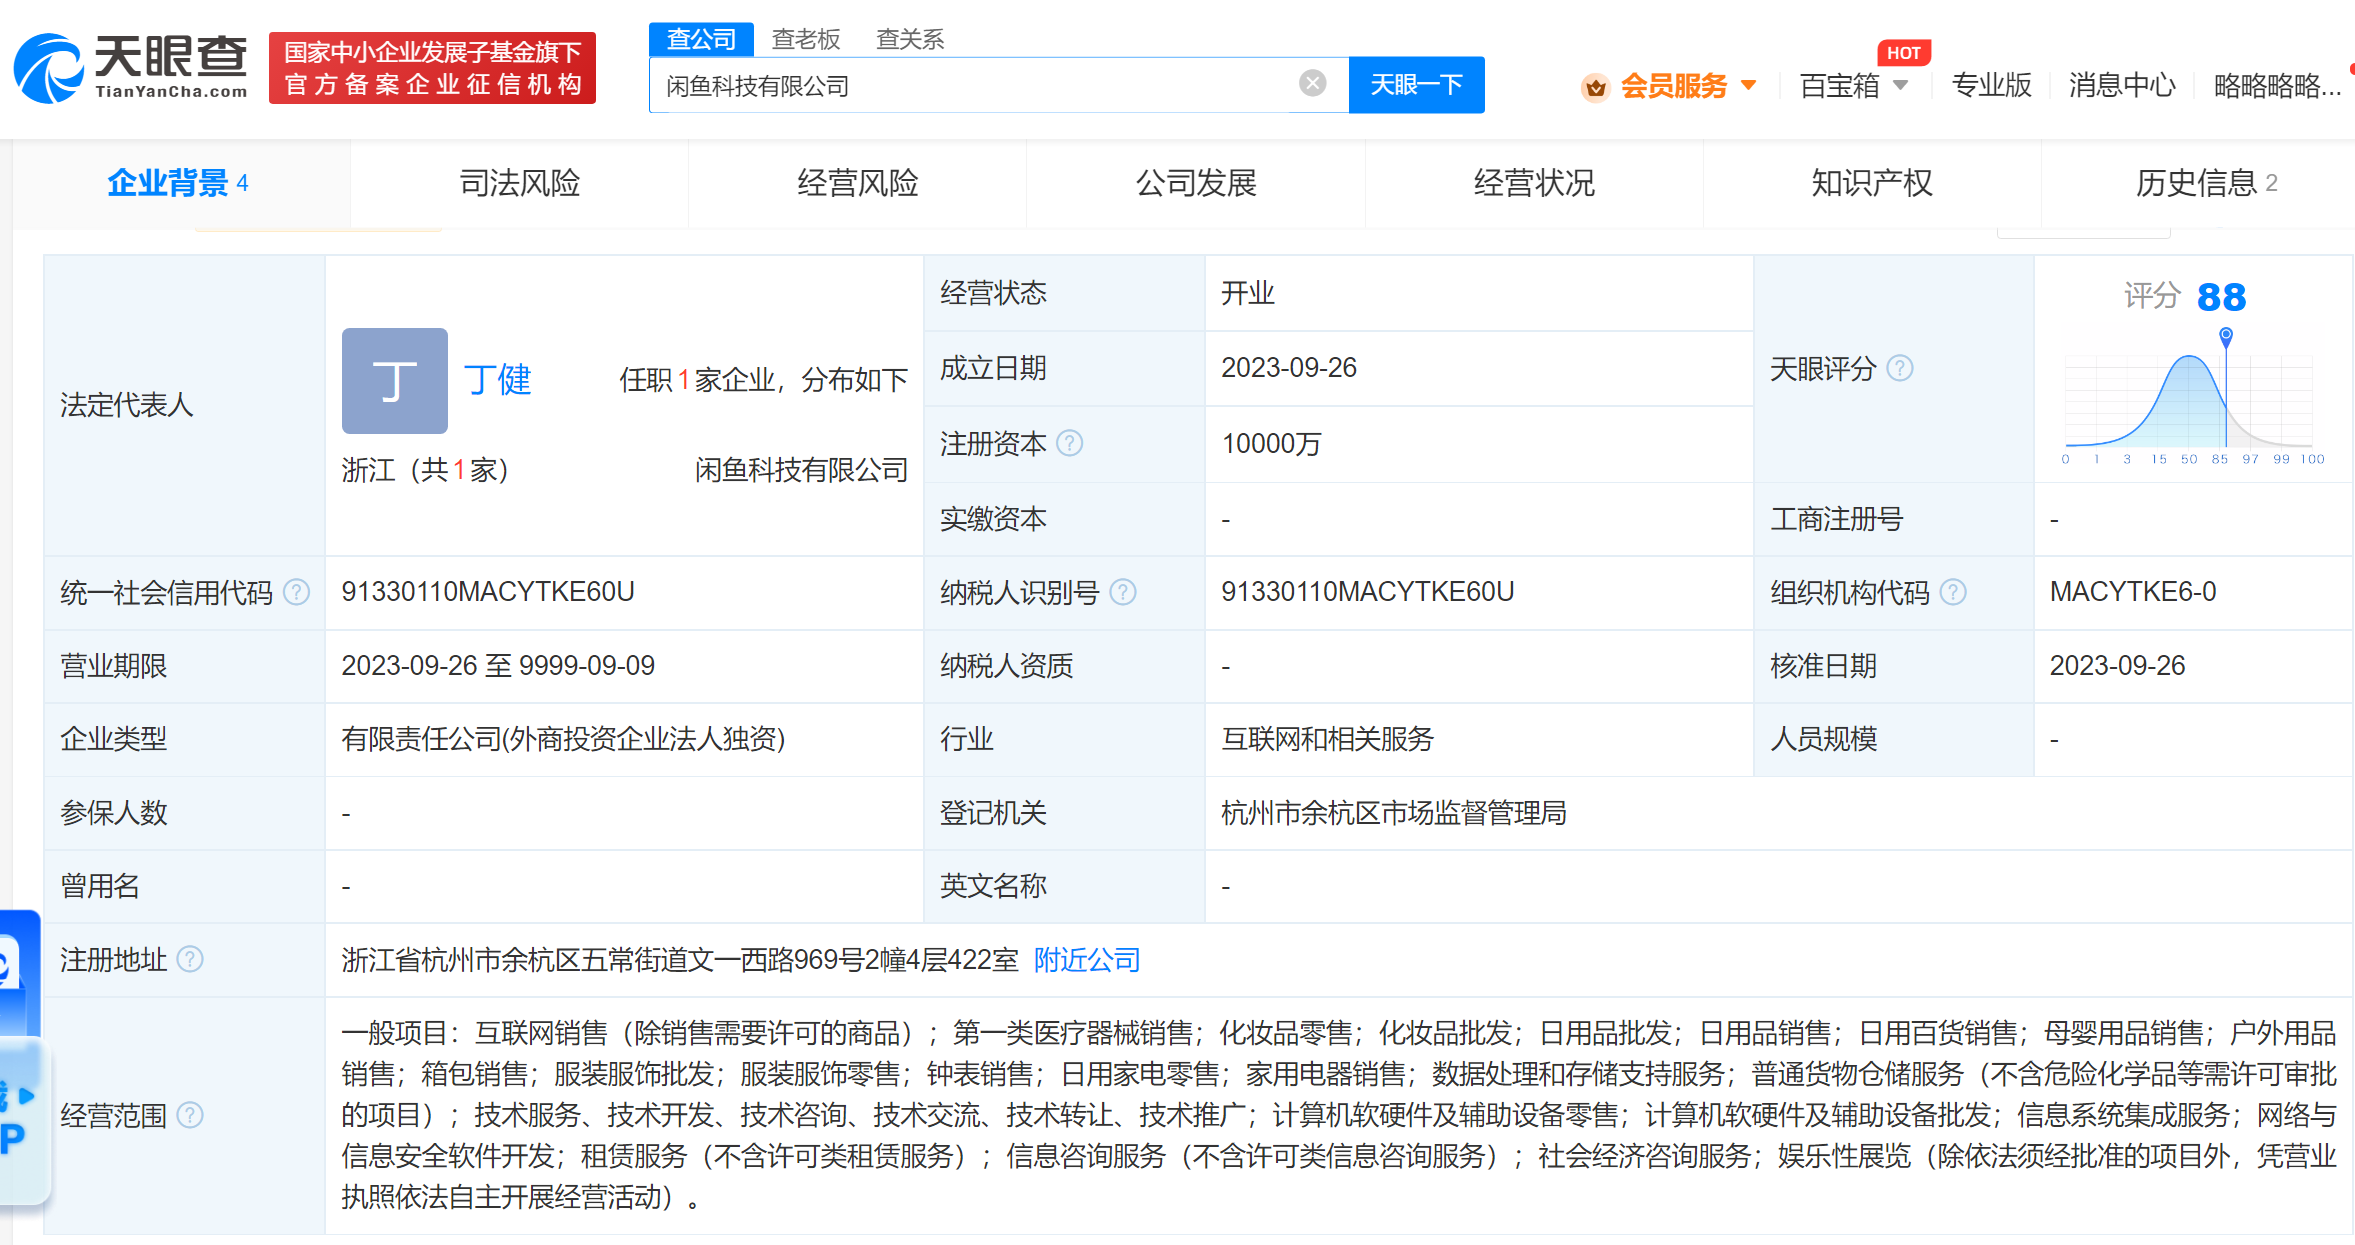The height and width of the screenshot is (1245, 2355).
Task: Click the 附近公司 link after the address
Action: (1087, 960)
